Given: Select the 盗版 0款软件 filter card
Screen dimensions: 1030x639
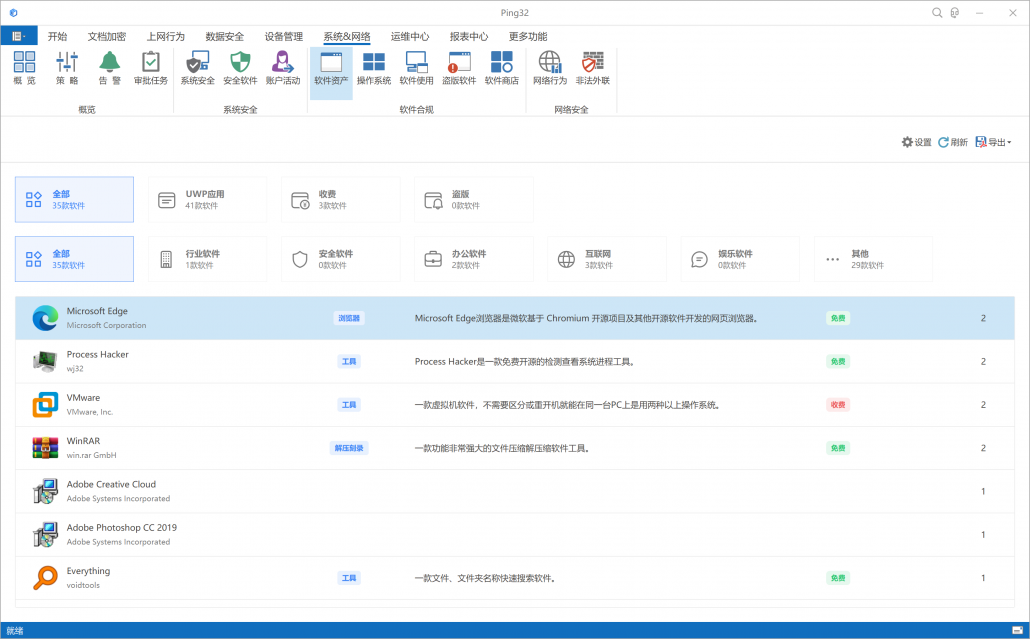Looking at the screenshot, I should pyautogui.click(x=474, y=200).
